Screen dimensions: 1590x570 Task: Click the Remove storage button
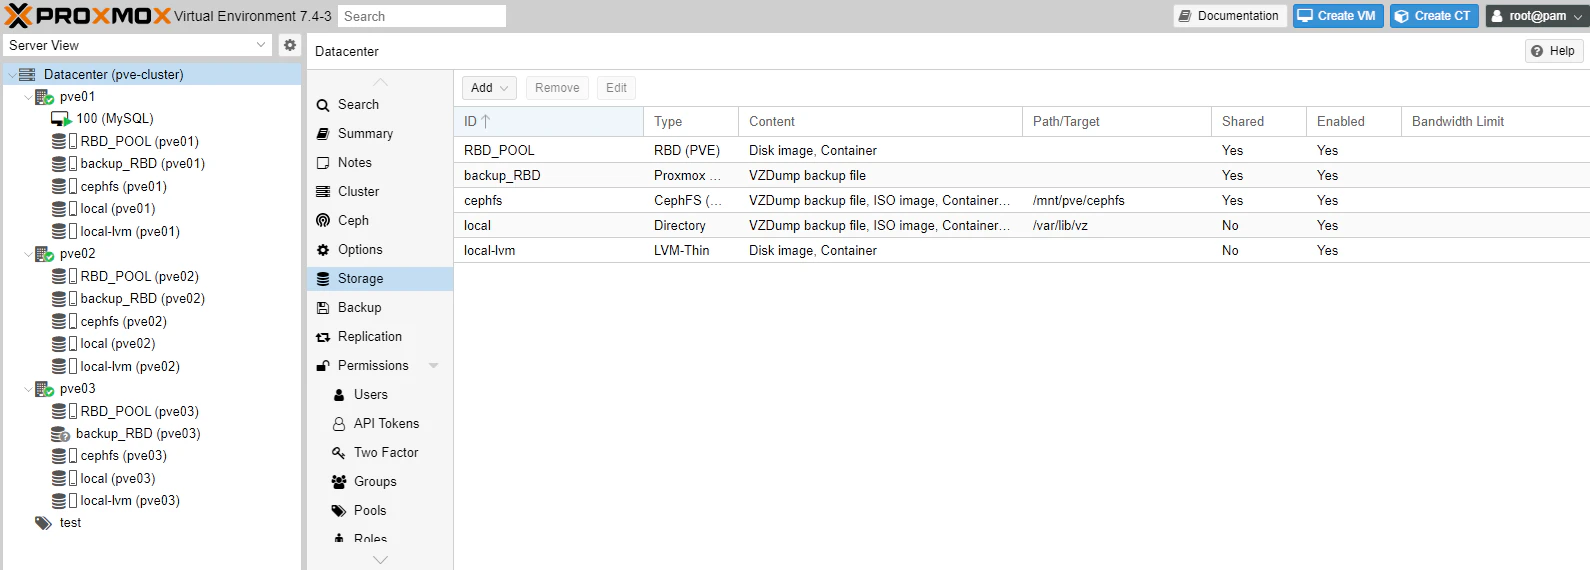tap(557, 88)
